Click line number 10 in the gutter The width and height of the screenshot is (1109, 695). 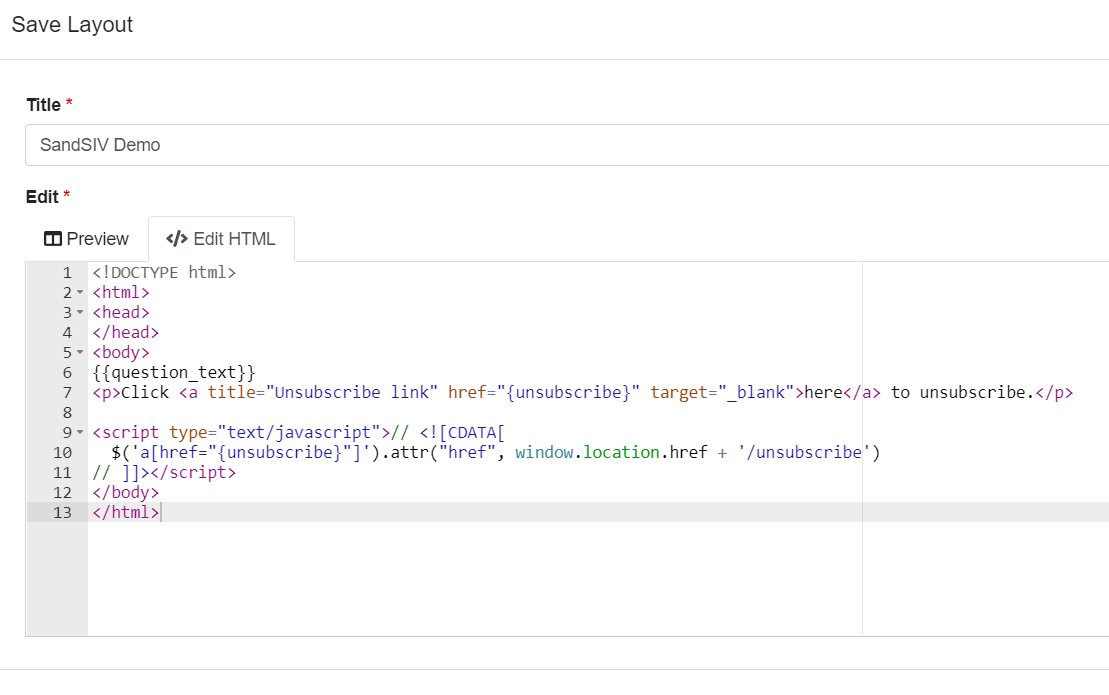tap(62, 452)
